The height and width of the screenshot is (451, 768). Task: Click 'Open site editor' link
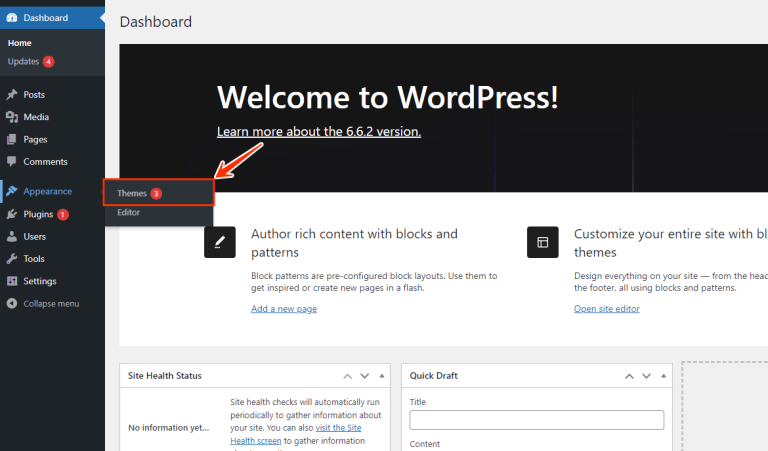coord(606,309)
